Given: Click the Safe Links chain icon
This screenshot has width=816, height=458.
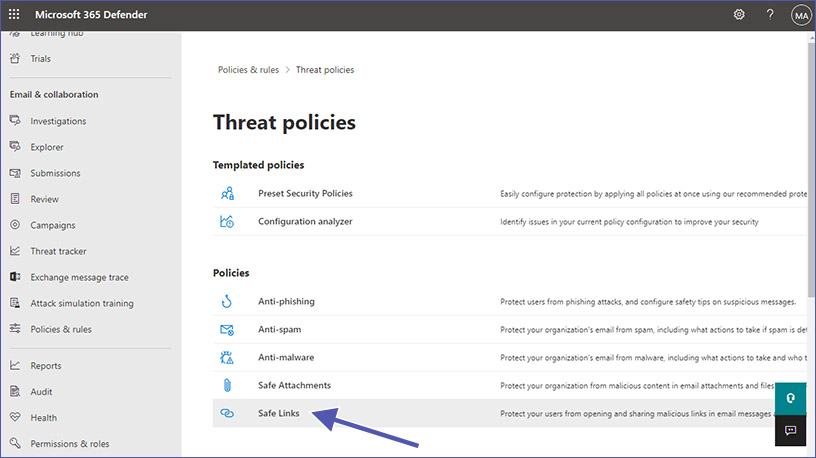Looking at the screenshot, I should coord(227,413).
